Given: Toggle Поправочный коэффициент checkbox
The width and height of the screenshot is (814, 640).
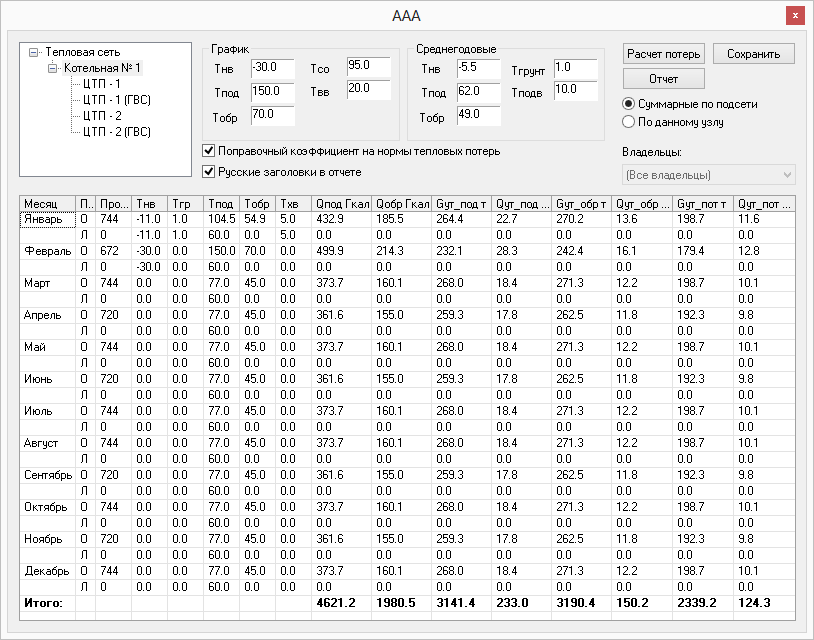Looking at the screenshot, I should coord(209,151).
